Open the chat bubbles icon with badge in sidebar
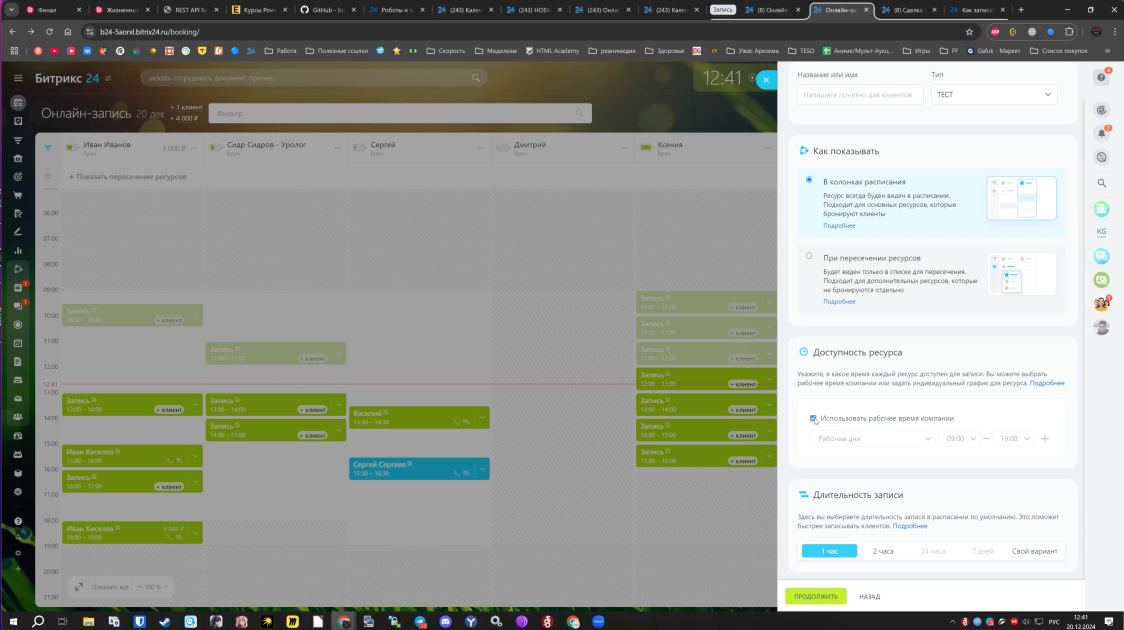This screenshot has width=1124, height=630. pyautogui.click(x=18, y=306)
